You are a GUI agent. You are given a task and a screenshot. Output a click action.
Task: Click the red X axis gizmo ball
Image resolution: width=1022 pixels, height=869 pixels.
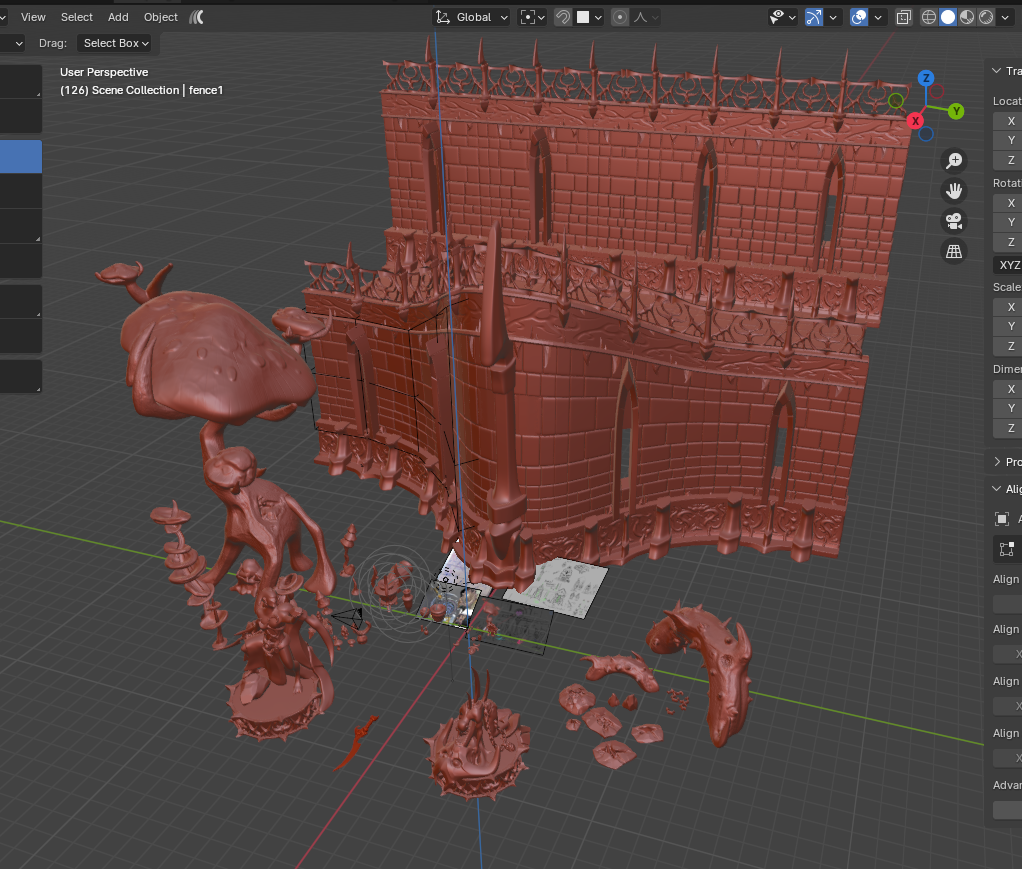click(915, 120)
